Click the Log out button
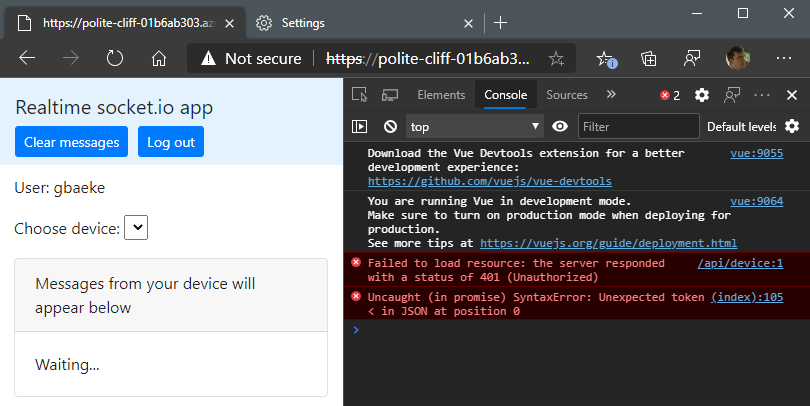This screenshot has height=406, width=810. click(170, 142)
